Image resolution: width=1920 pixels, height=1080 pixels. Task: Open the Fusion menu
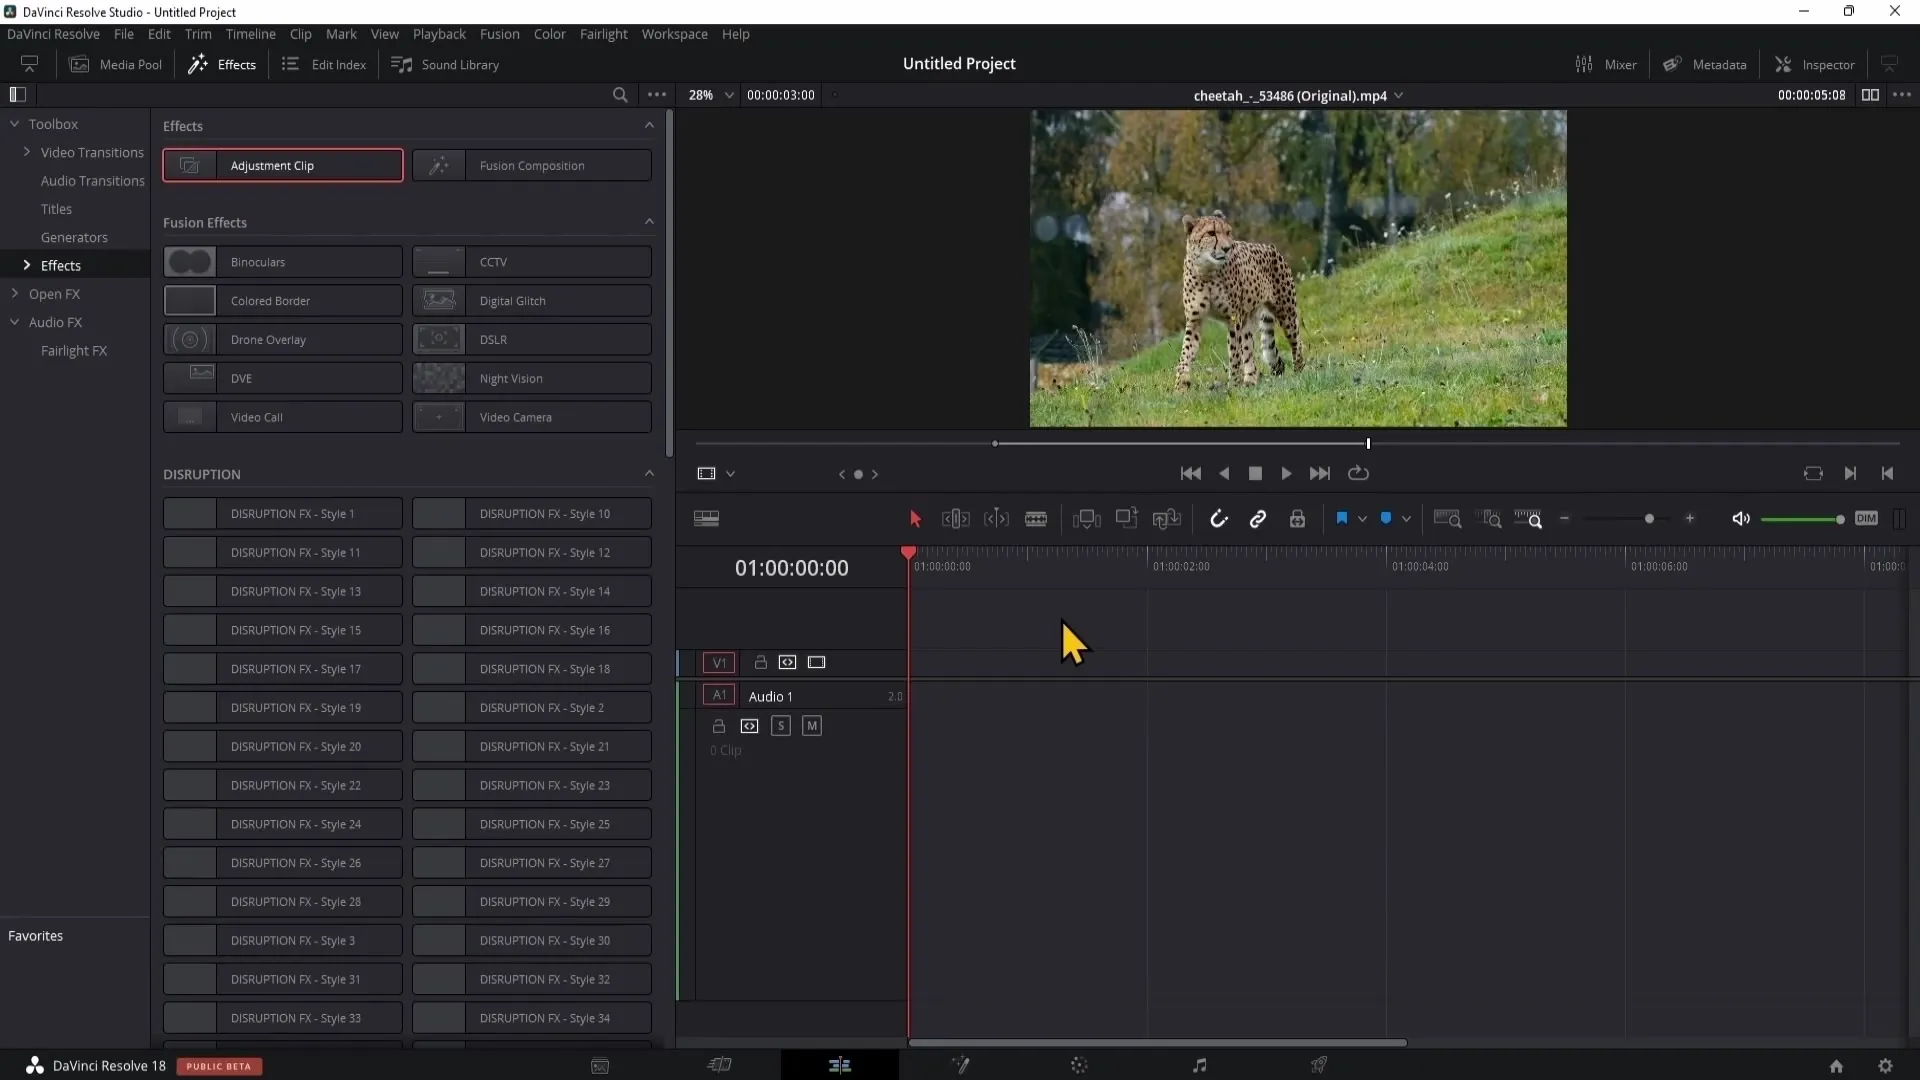pos(499,34)
